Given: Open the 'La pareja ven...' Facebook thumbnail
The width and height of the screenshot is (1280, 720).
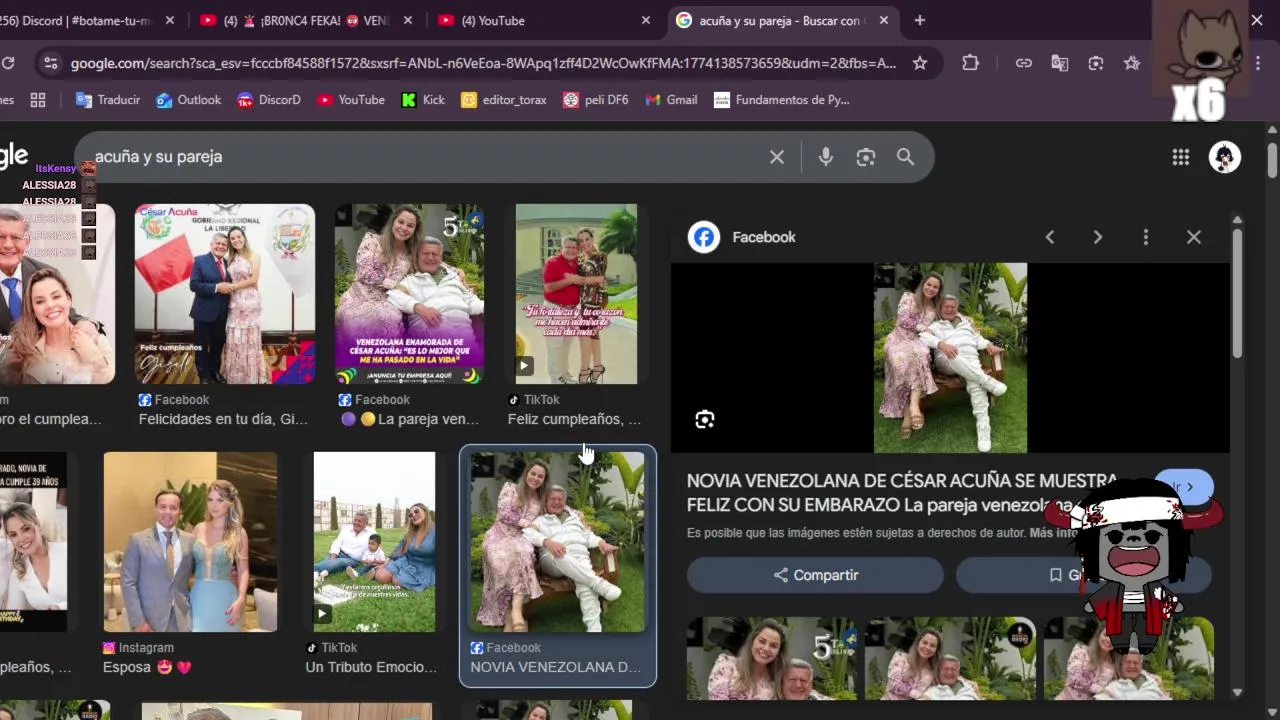Looking at the screenshot, I should click(x=410, y=294).
